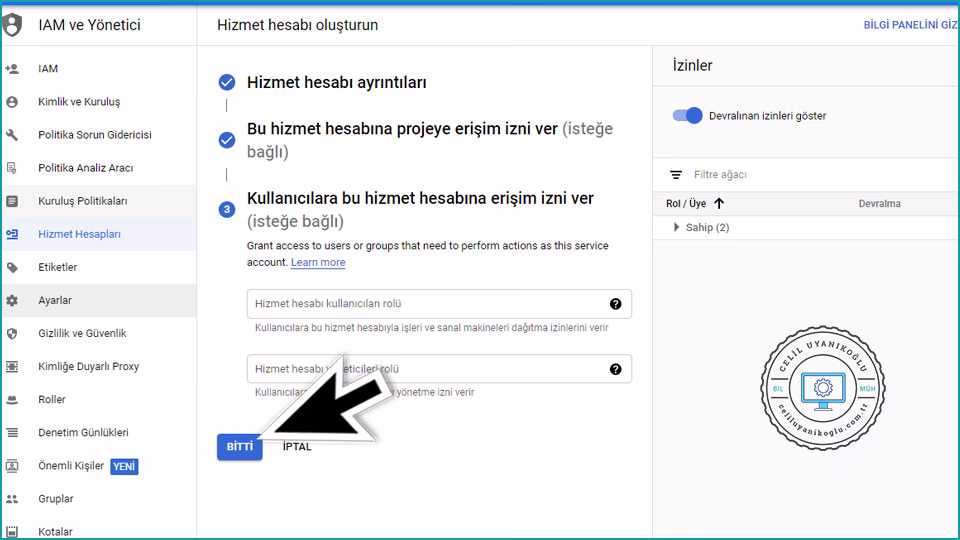Viewport: 960px width, 540px height.
Task: Open Kuruluş Politikaları menu item
Action: [99, 201]
